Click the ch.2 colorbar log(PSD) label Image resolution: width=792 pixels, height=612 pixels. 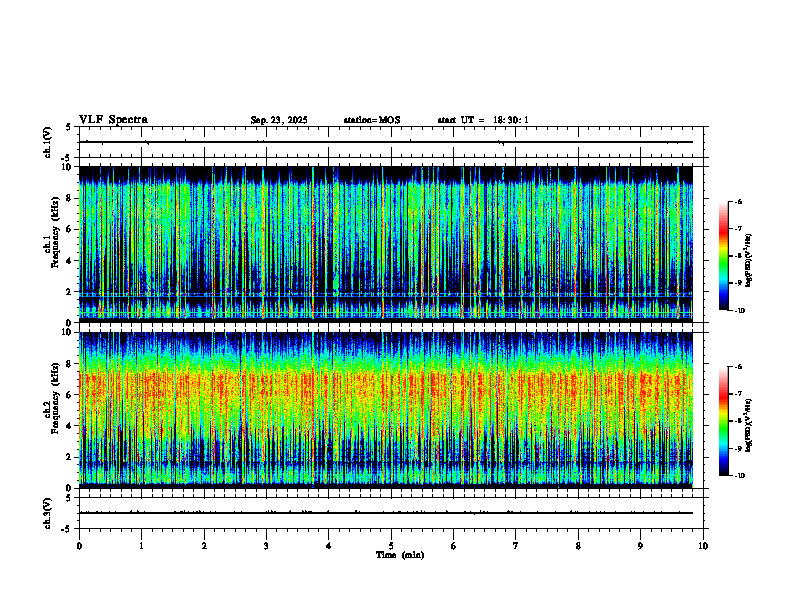pos(749,426)
